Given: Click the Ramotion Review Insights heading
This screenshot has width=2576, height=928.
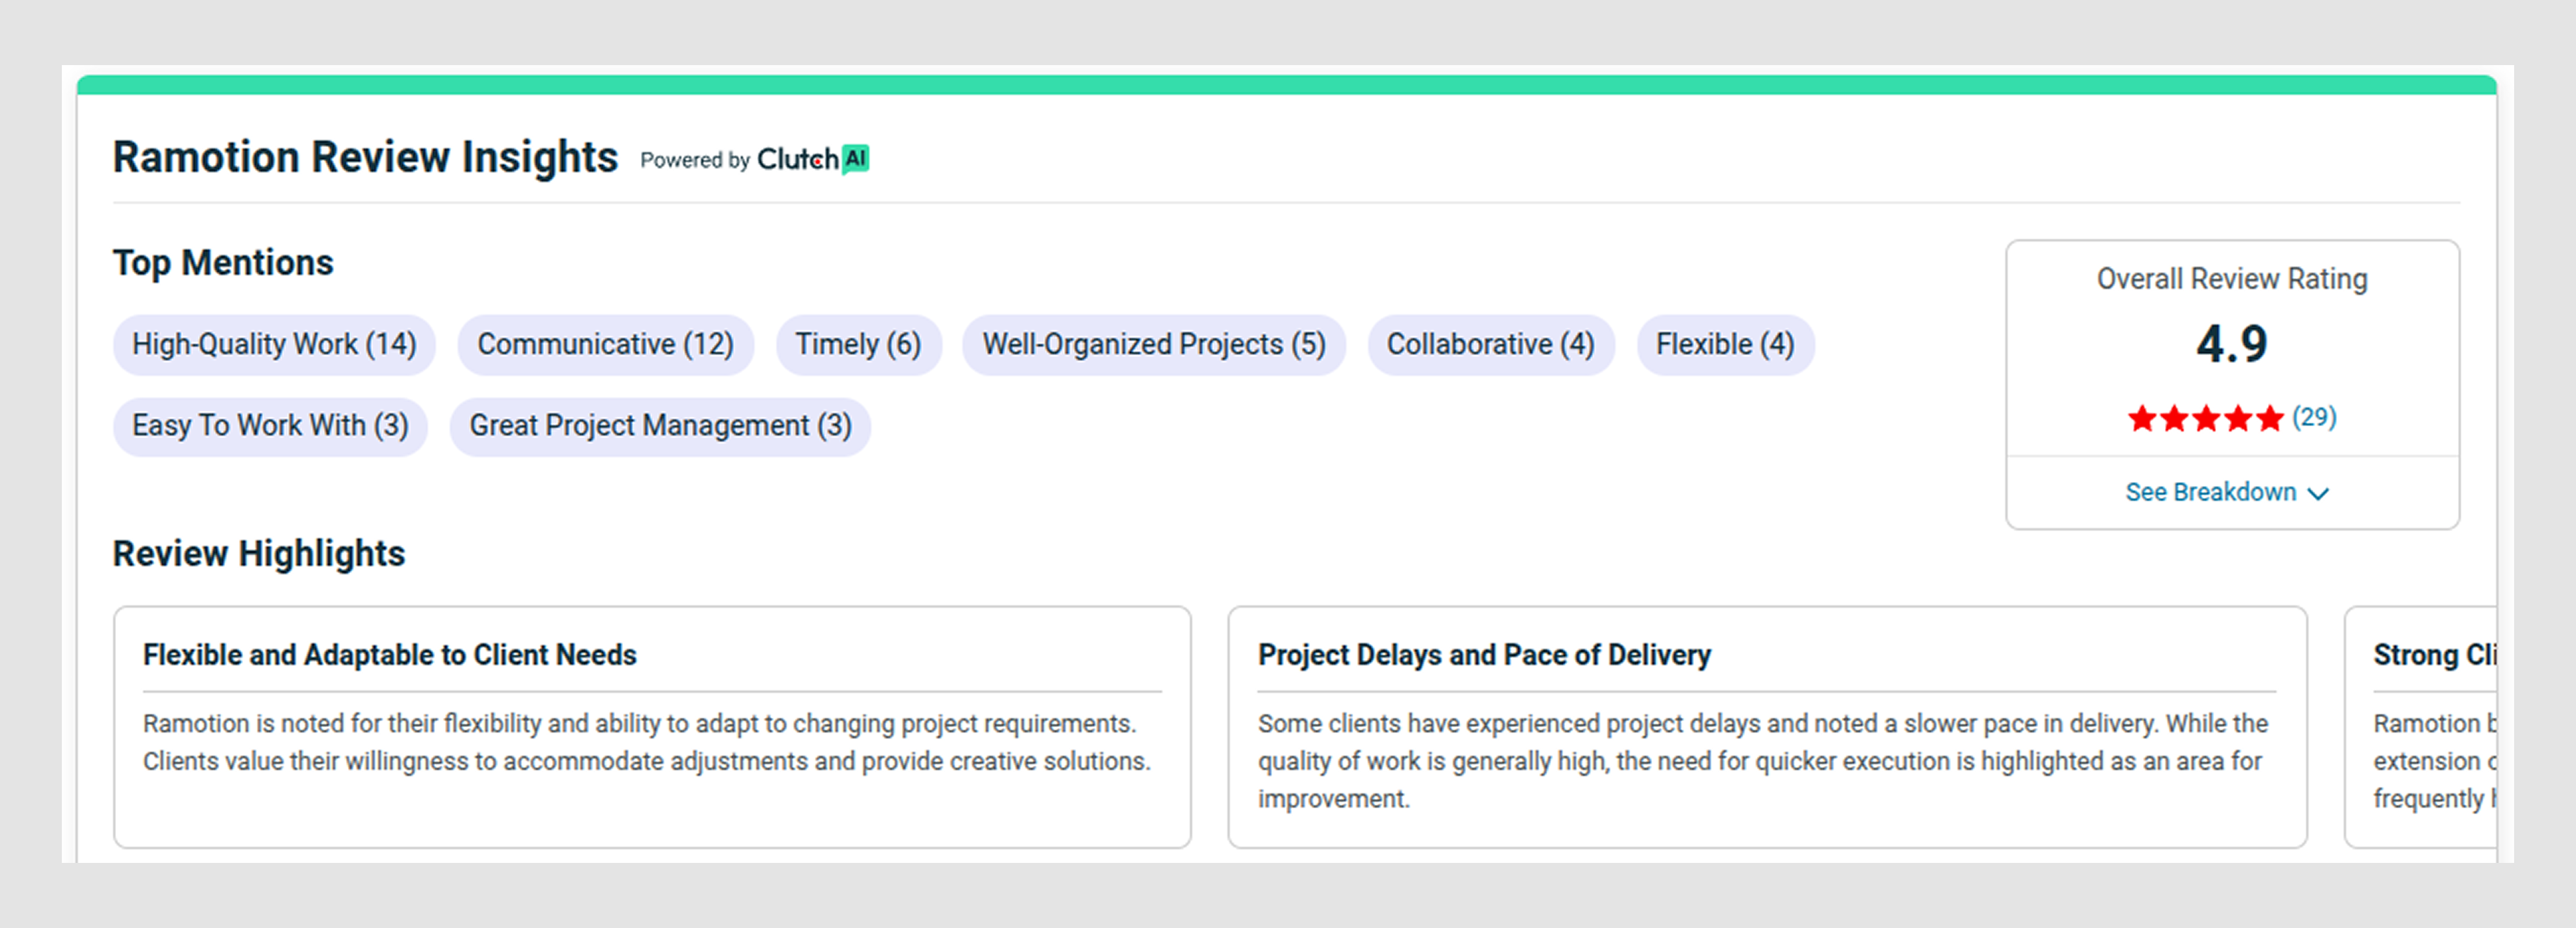Looking at the screenshot, I should pyautogui.click(x=365, y=158).
